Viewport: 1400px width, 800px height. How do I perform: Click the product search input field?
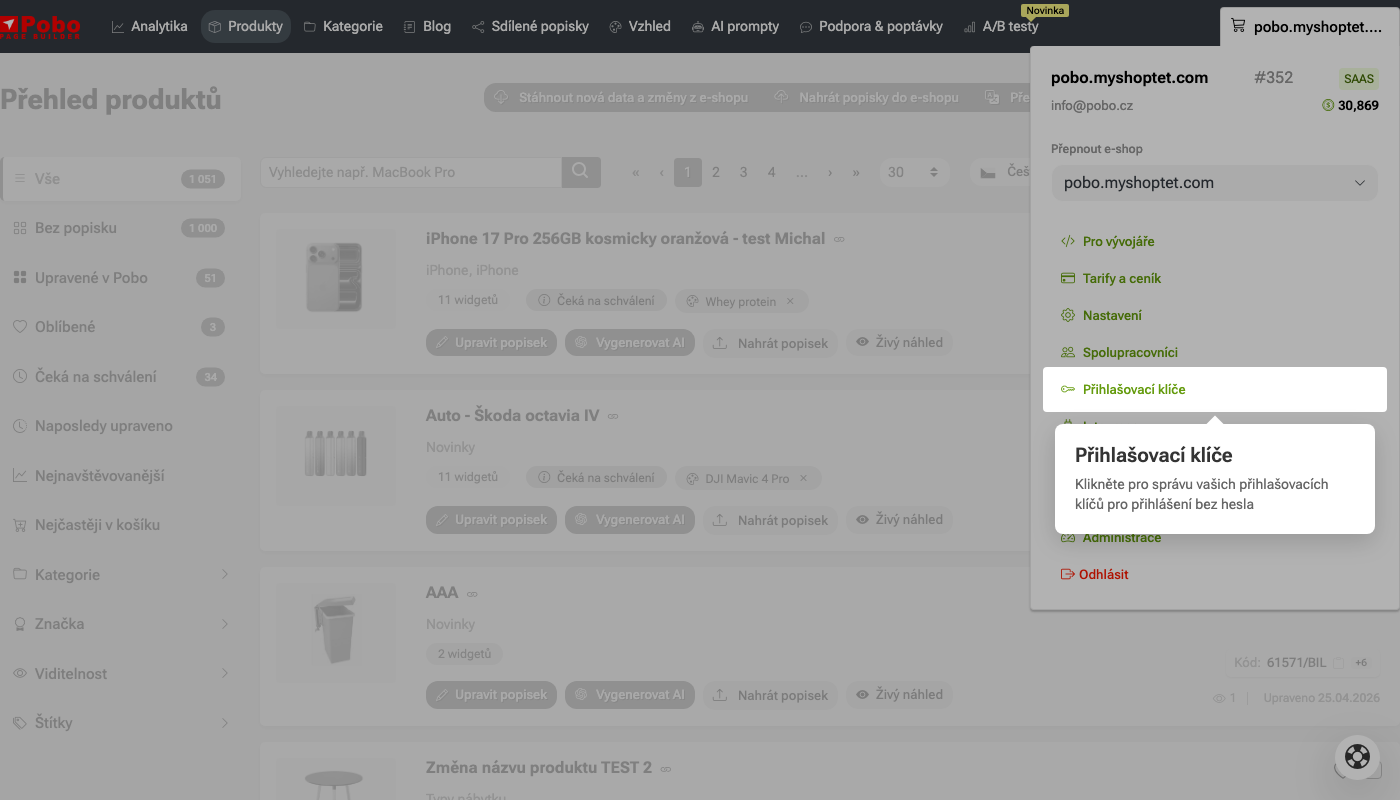pos(411,172)
